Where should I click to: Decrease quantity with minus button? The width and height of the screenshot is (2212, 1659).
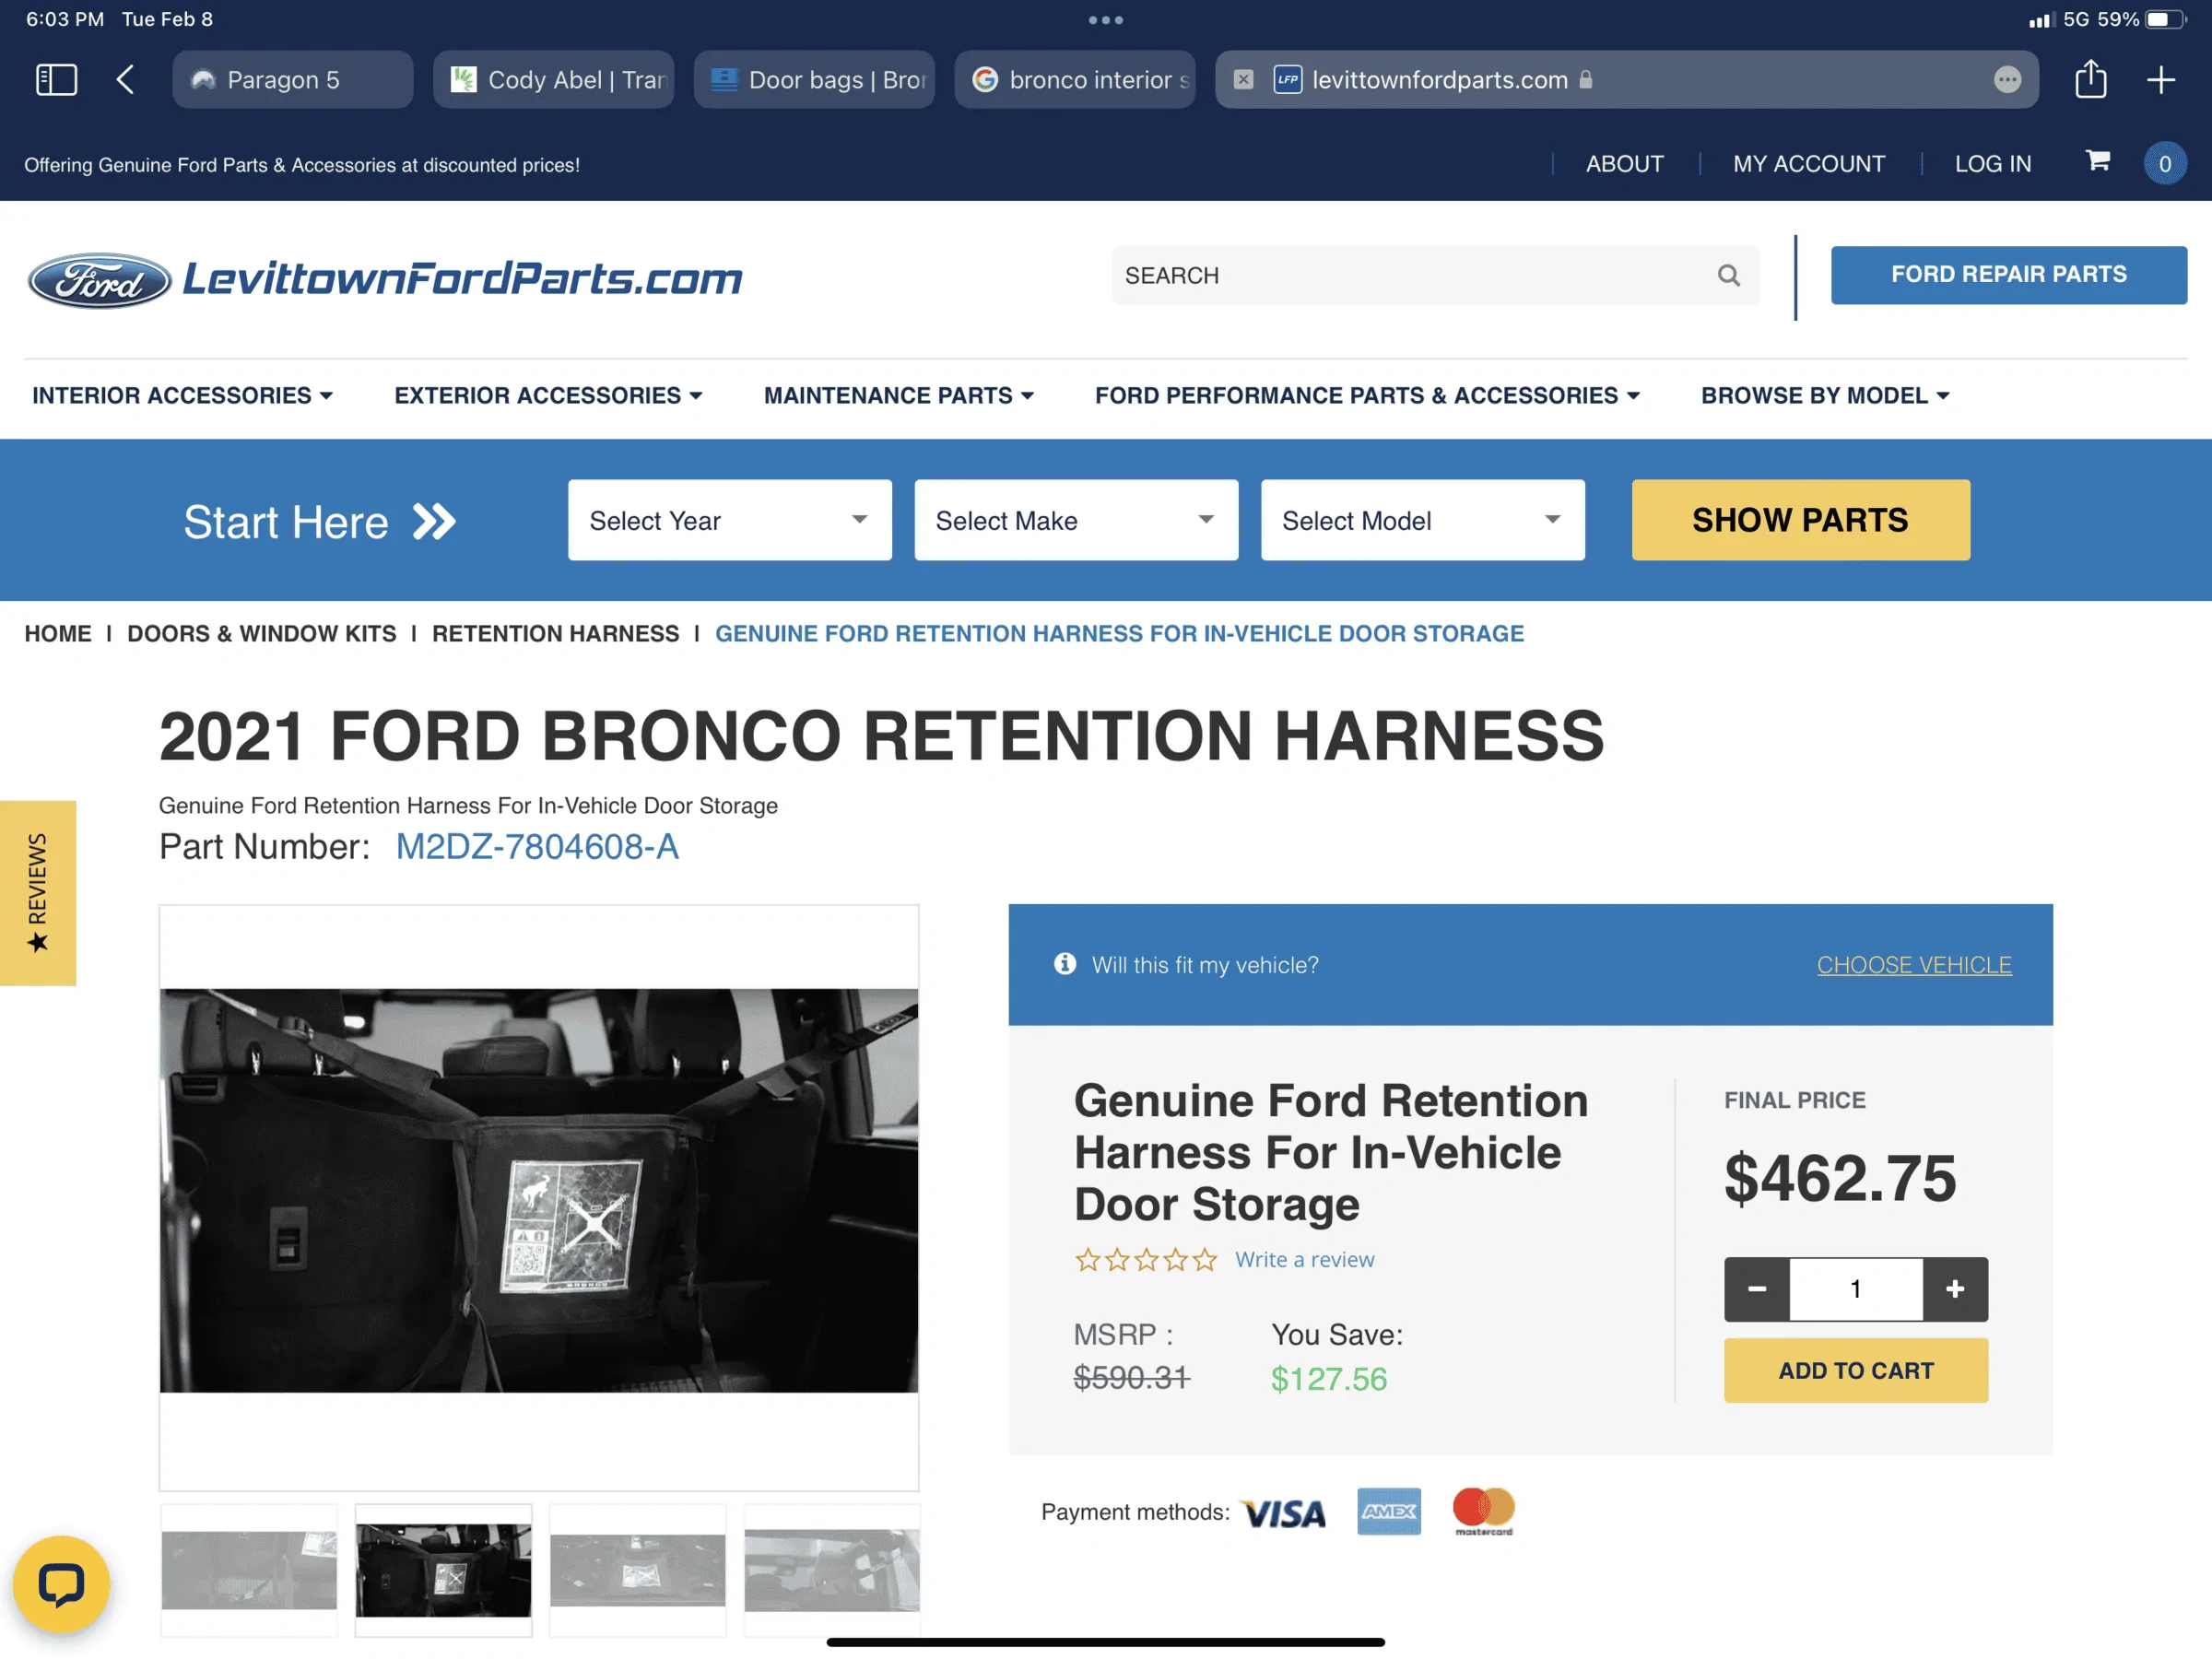point(1757,1289)
